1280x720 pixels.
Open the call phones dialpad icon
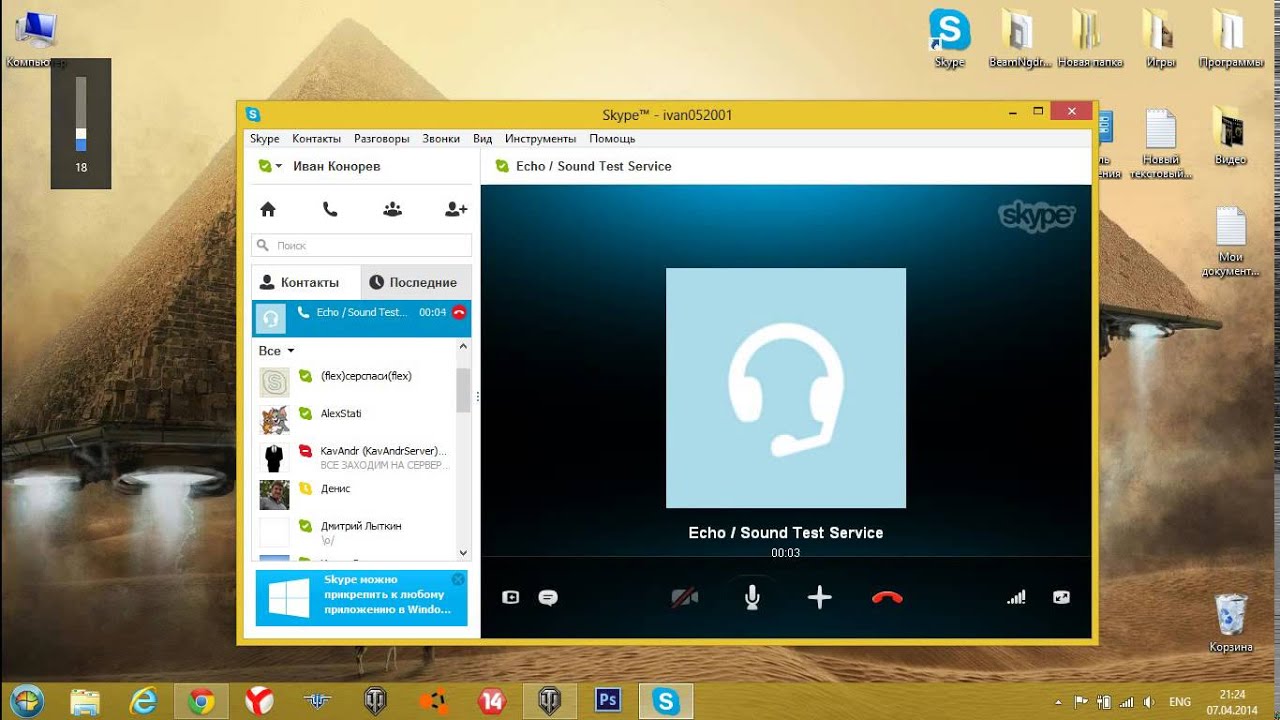tap(330, 209)
